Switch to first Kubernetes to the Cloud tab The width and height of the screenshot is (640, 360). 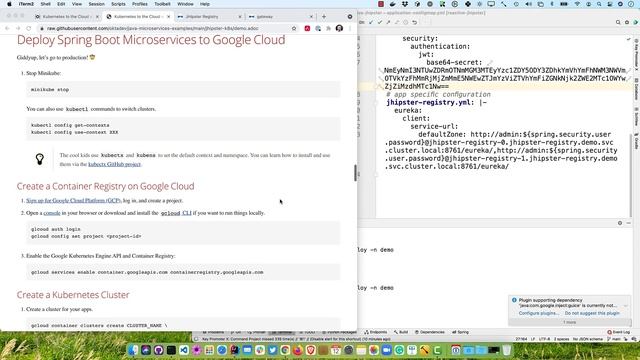[x=67, y=17]
